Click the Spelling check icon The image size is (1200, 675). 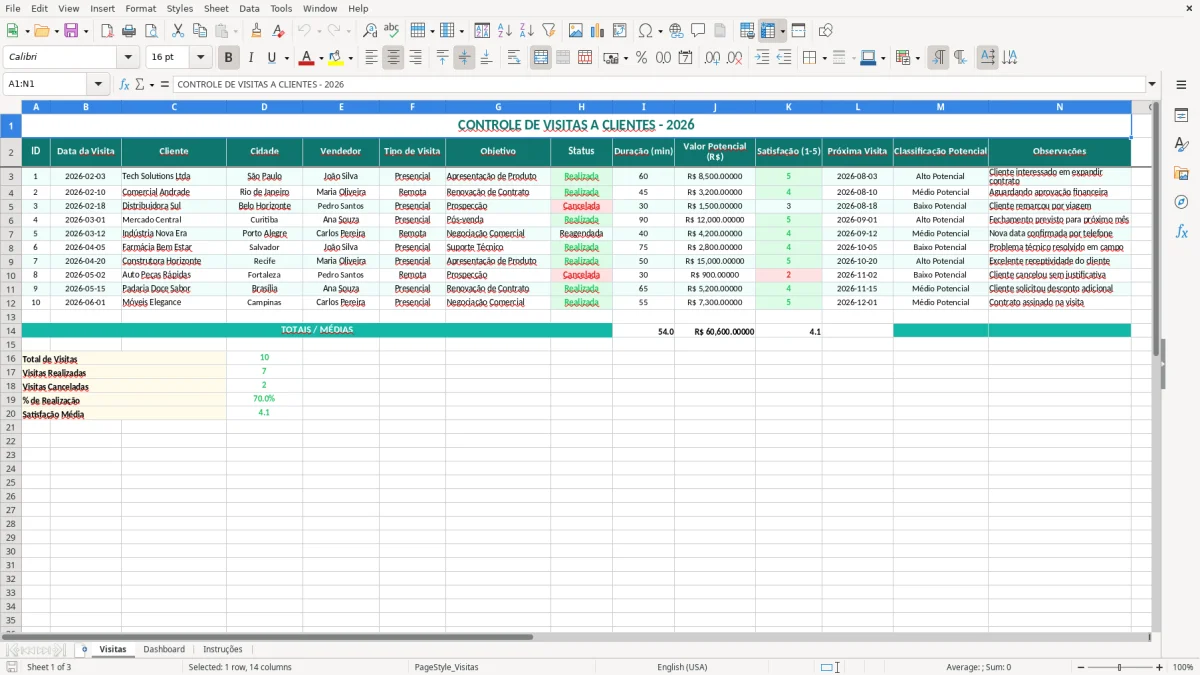(x=392, y=31)
